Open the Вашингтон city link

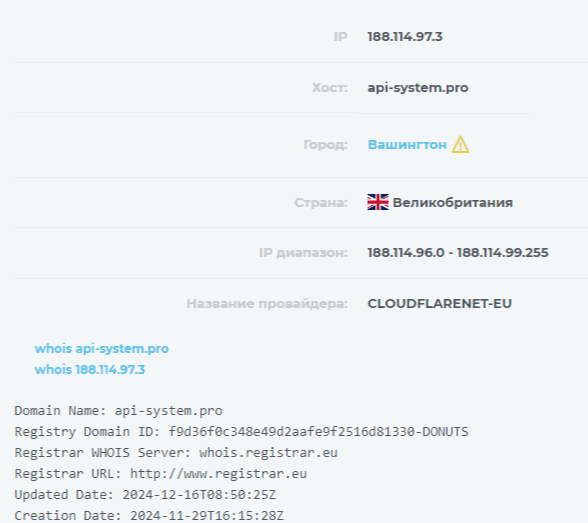(407, 145)
